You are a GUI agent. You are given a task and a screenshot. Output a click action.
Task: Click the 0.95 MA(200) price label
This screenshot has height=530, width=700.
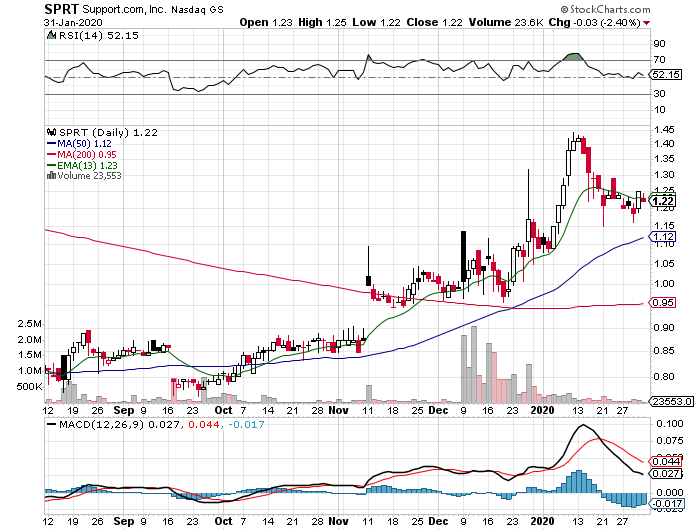[661, 303]
